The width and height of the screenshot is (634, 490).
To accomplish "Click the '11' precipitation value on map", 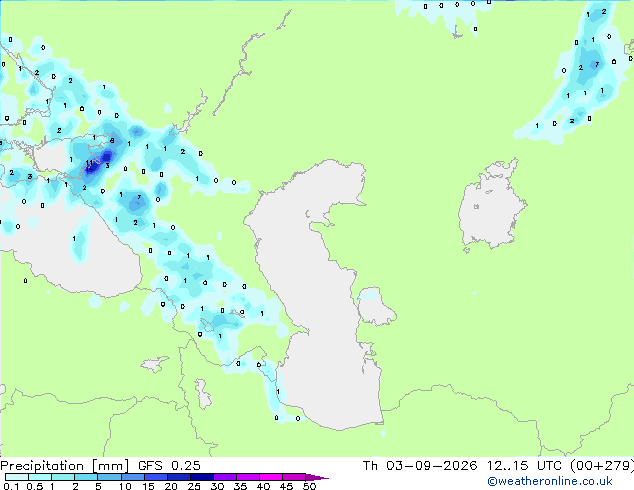I will (x=89, y=163).
